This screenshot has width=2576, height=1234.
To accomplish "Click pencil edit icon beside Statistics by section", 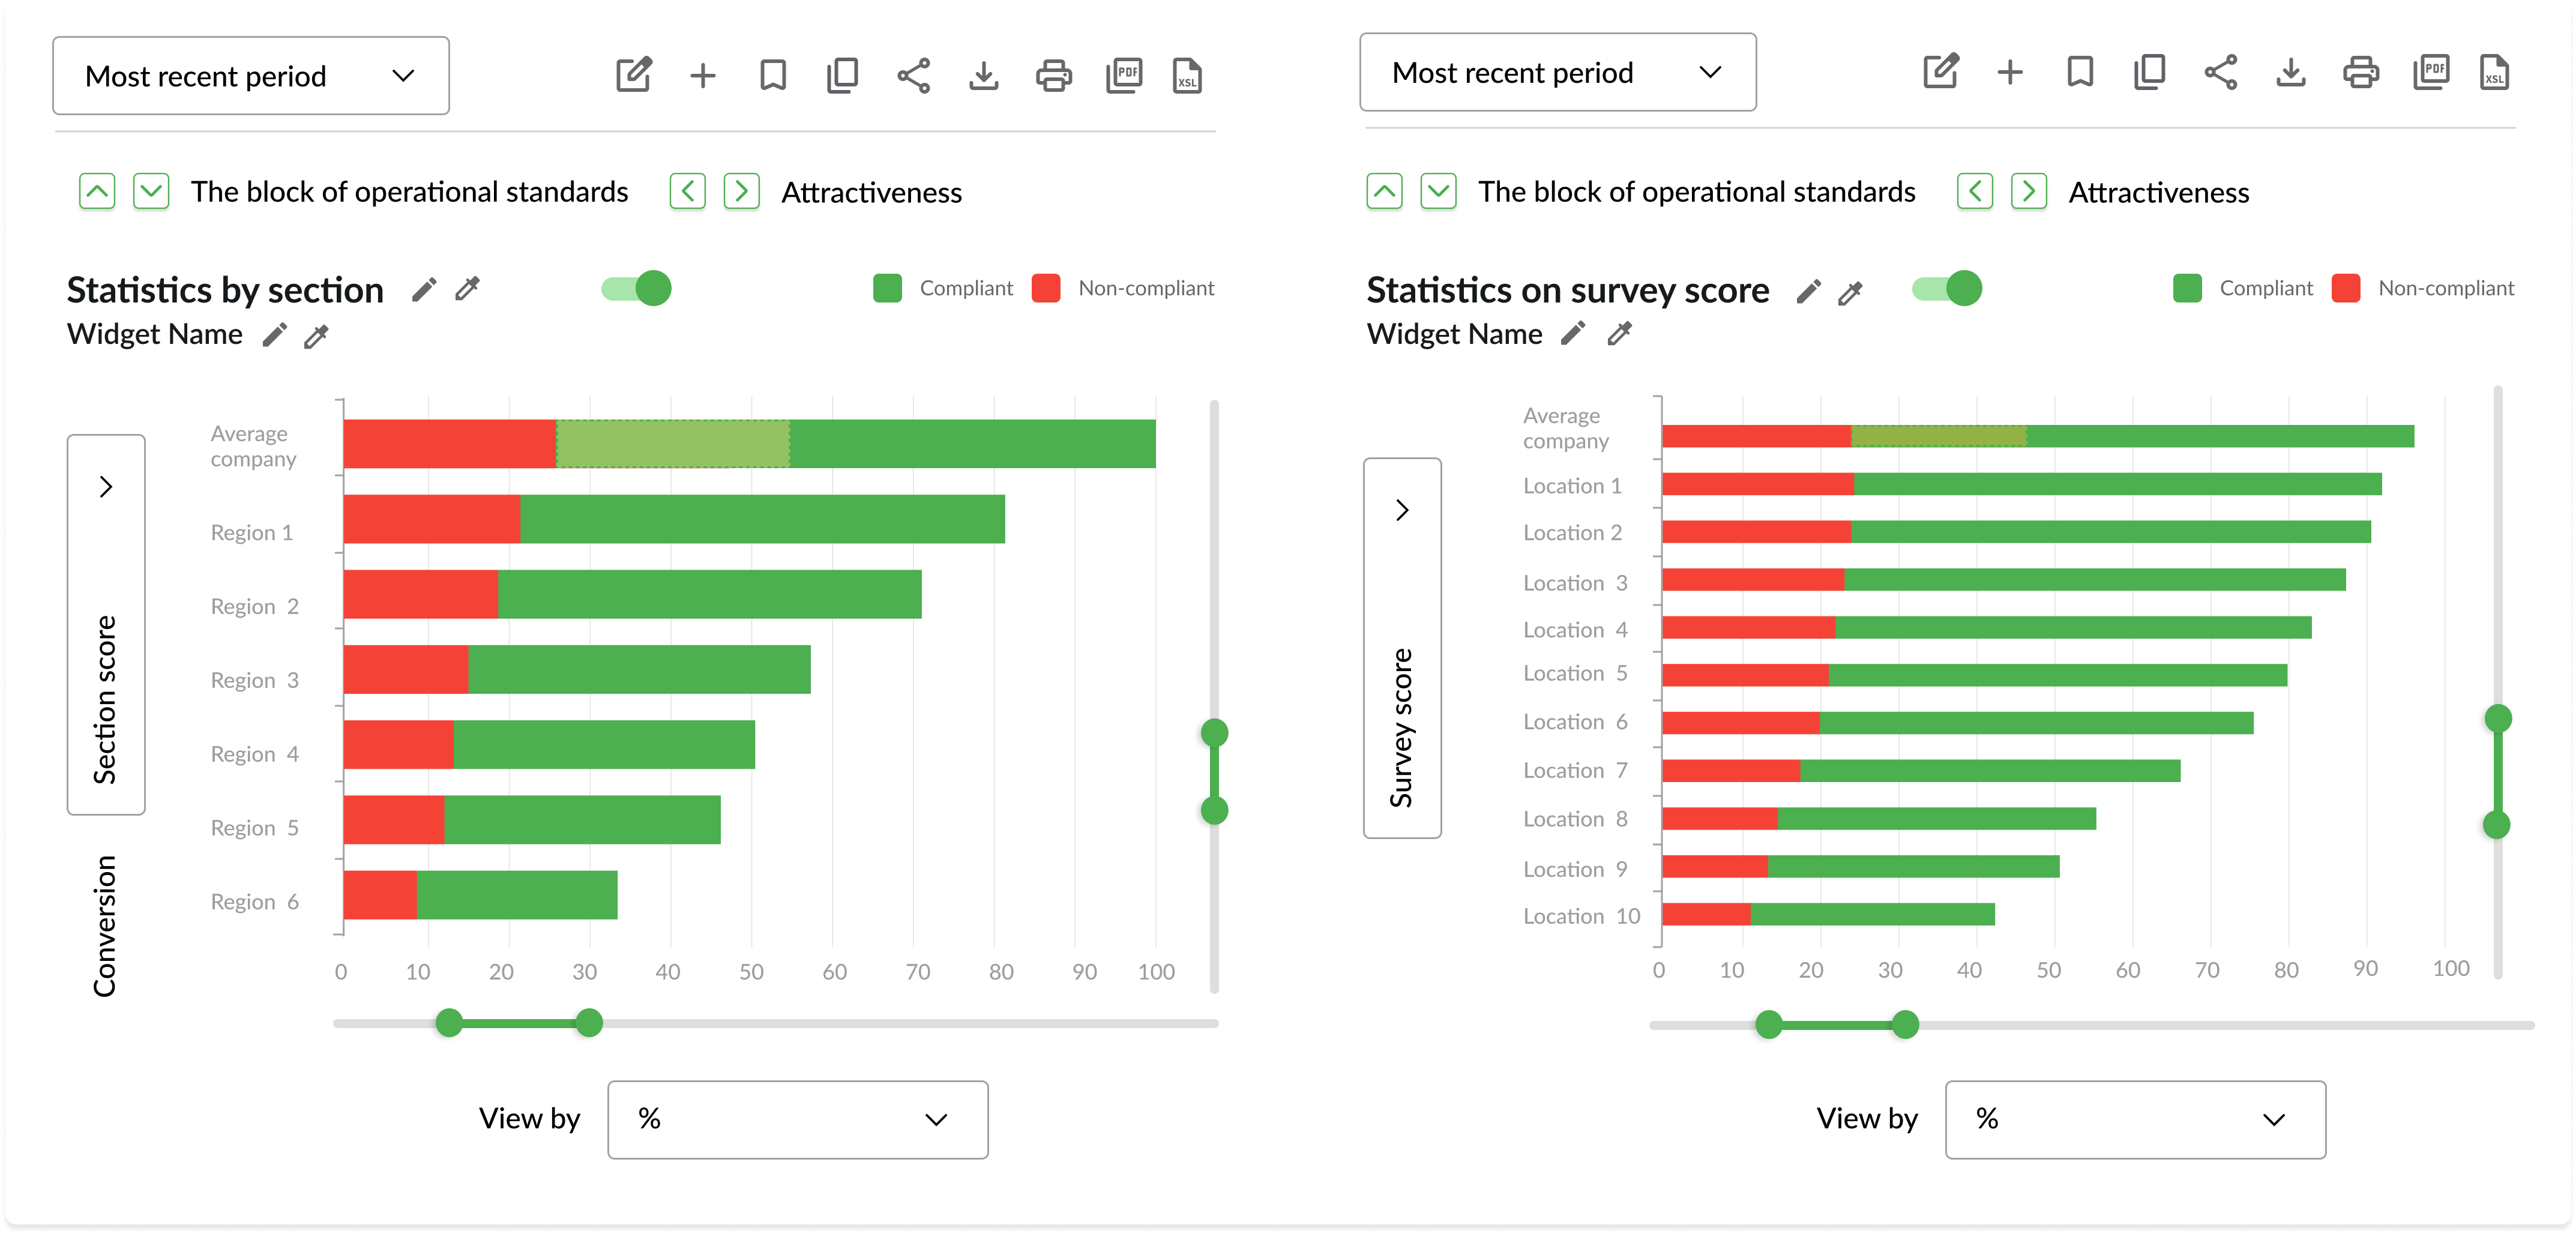I will click(424, 290).
